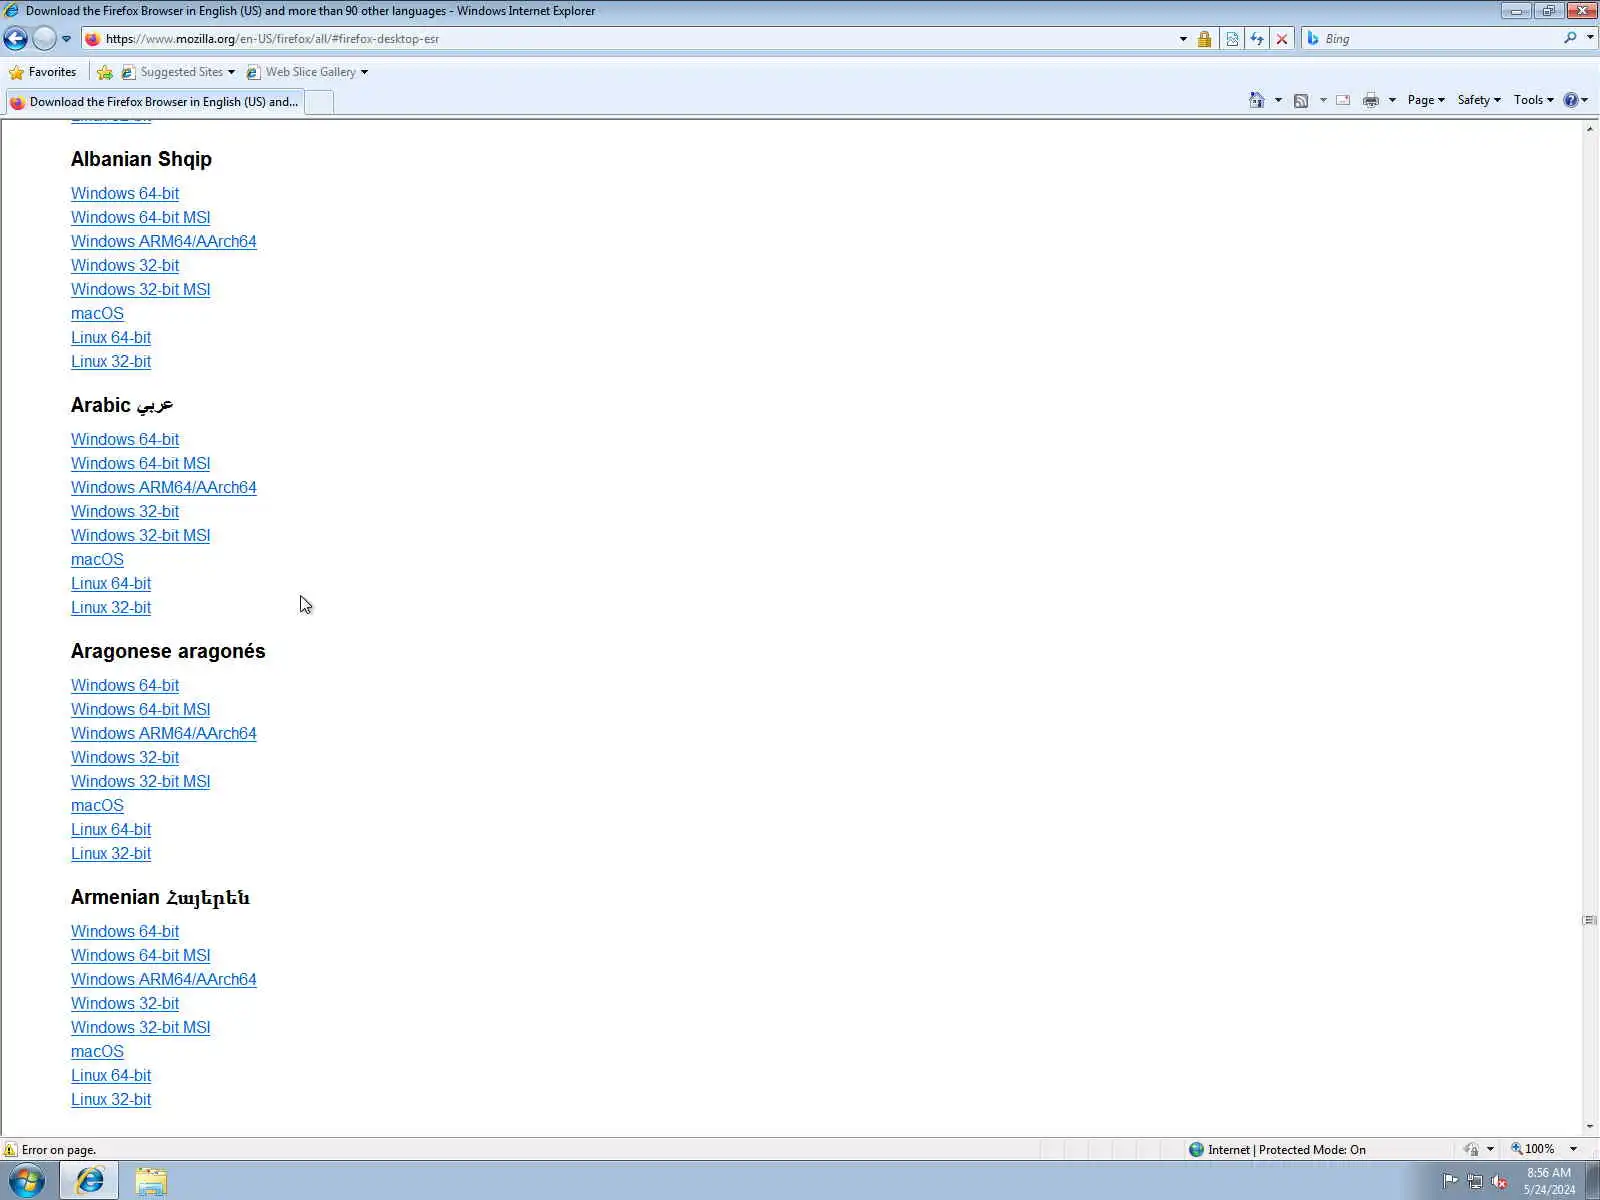Viewport: 1600px width, 1200px height.
Task: Click Arabic Linux 64-bit link
Action: [x=111, y=584]
